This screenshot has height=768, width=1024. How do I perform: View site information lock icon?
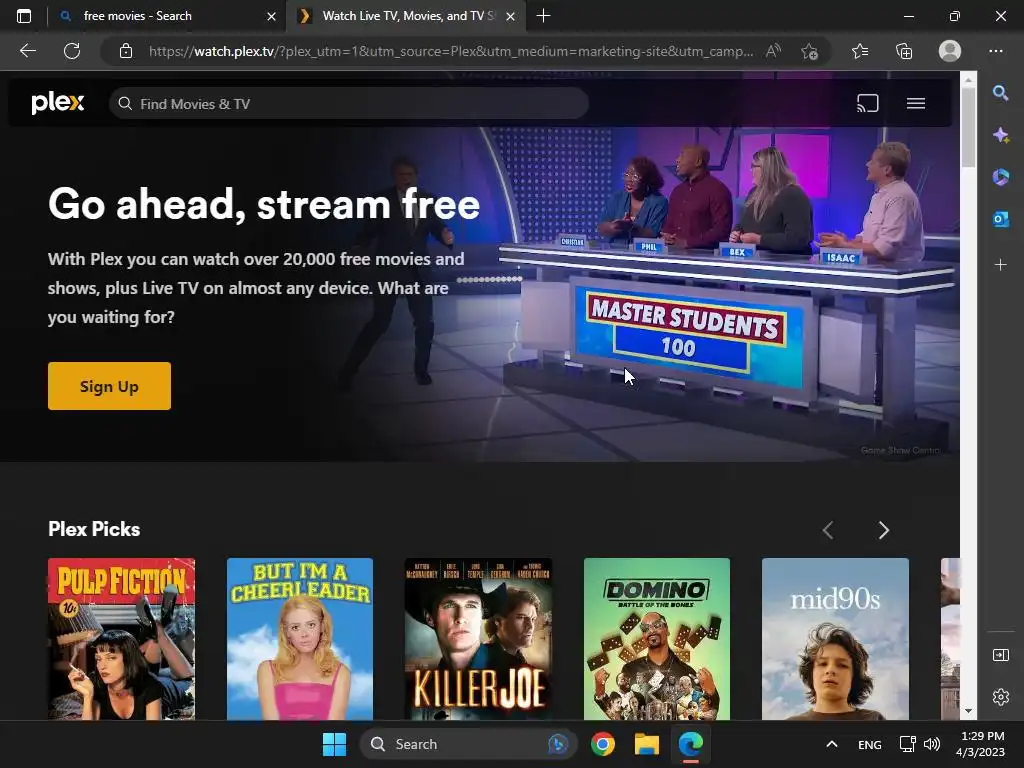click(126, 51)
